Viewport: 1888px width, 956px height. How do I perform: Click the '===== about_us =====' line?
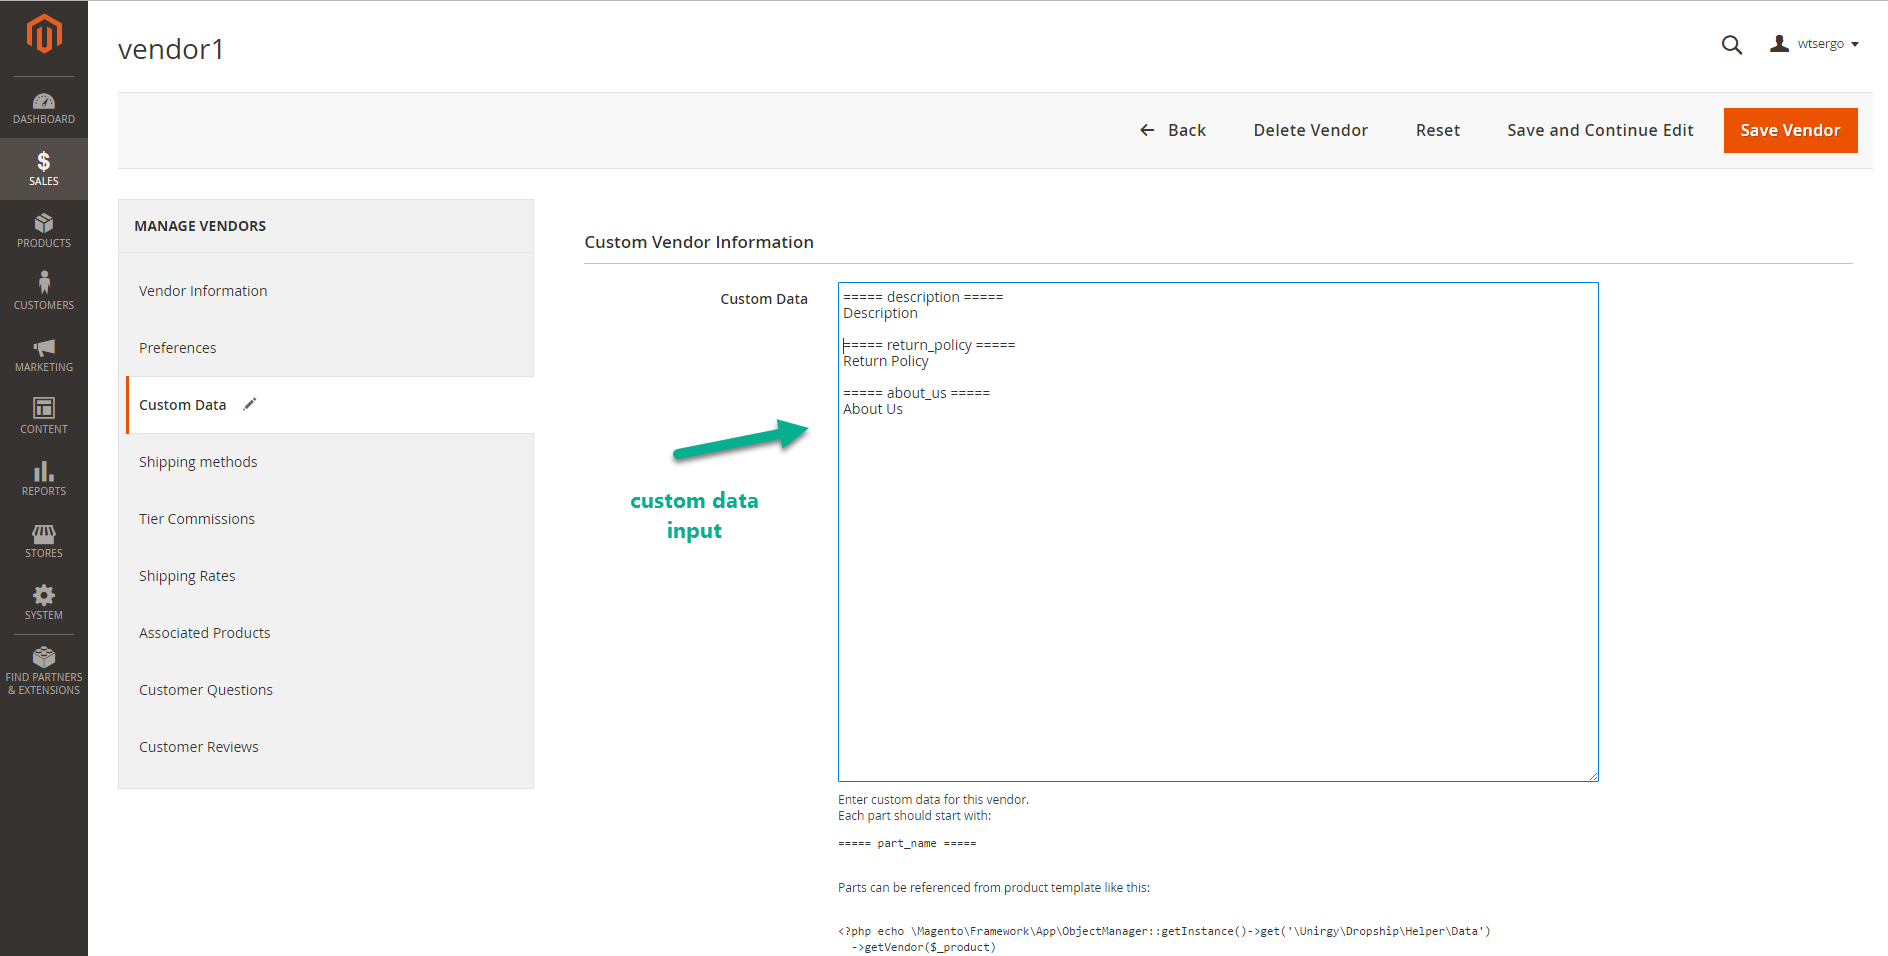(x=916, y=393)
